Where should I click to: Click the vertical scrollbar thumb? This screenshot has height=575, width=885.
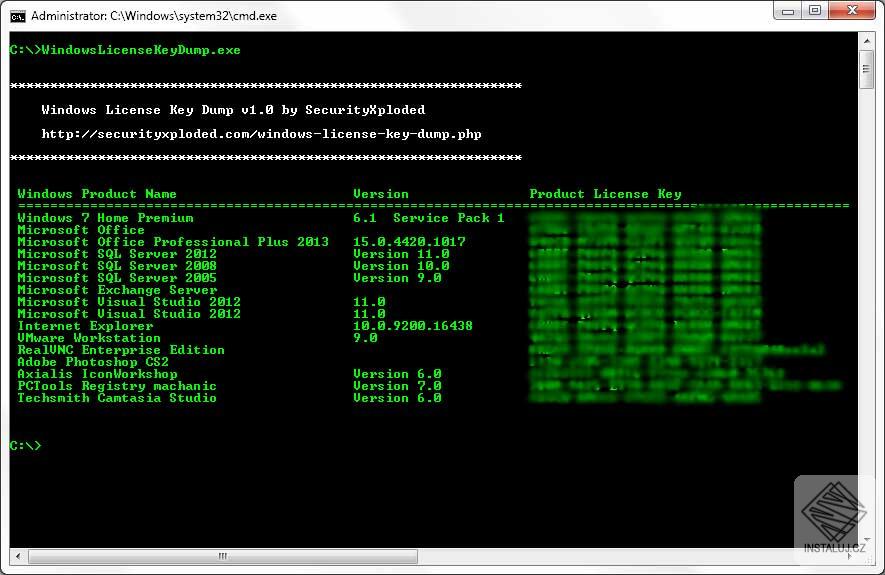pos(866,69)
